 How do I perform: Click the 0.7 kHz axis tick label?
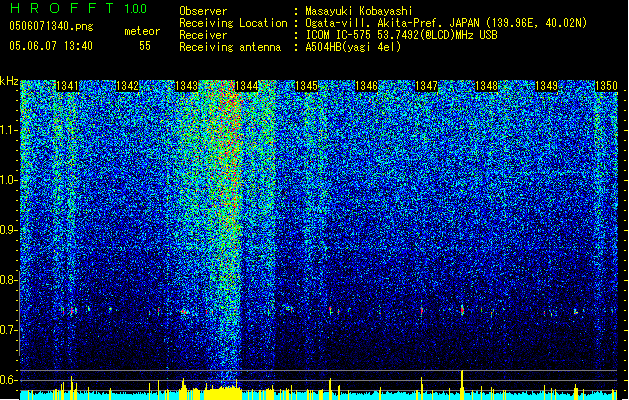9,330
